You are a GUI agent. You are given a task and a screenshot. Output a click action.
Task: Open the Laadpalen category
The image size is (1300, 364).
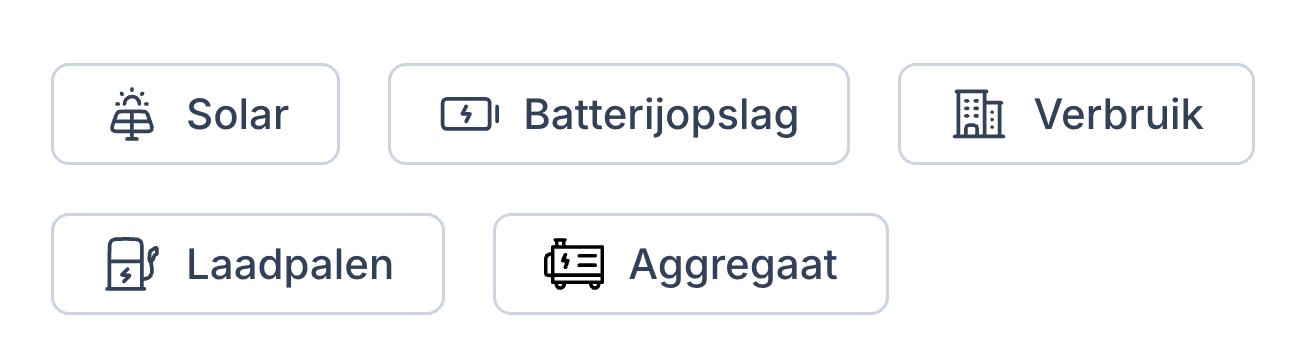point(248,264)
